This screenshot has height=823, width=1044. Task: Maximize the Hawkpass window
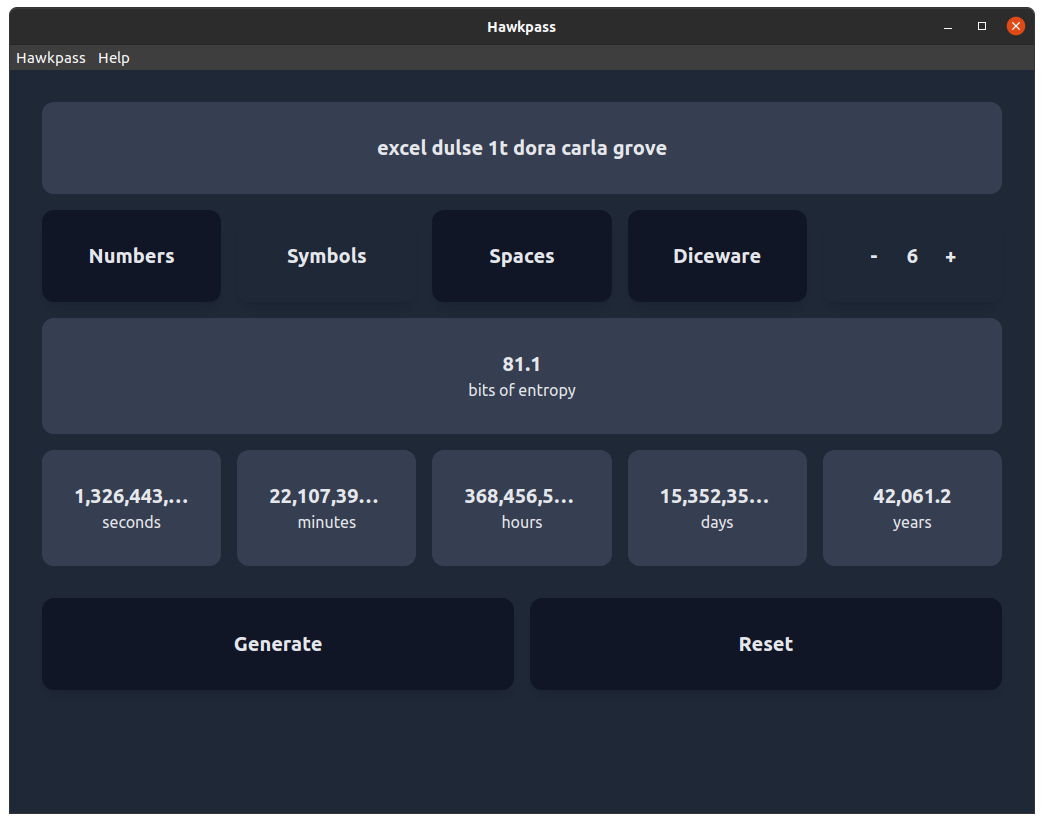click(981, 26)
